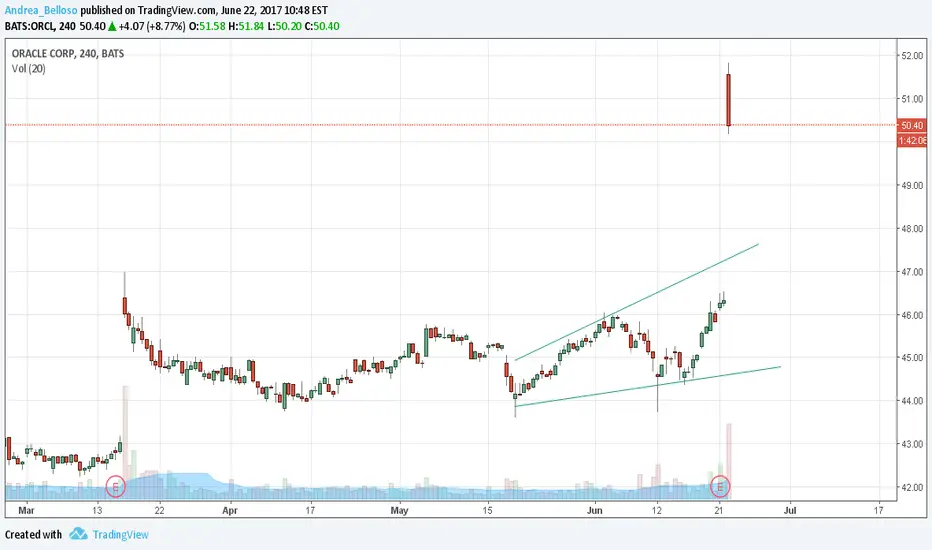Click the TradingView logo icon at the bottom
932x550 pixels.
[78, 534]
